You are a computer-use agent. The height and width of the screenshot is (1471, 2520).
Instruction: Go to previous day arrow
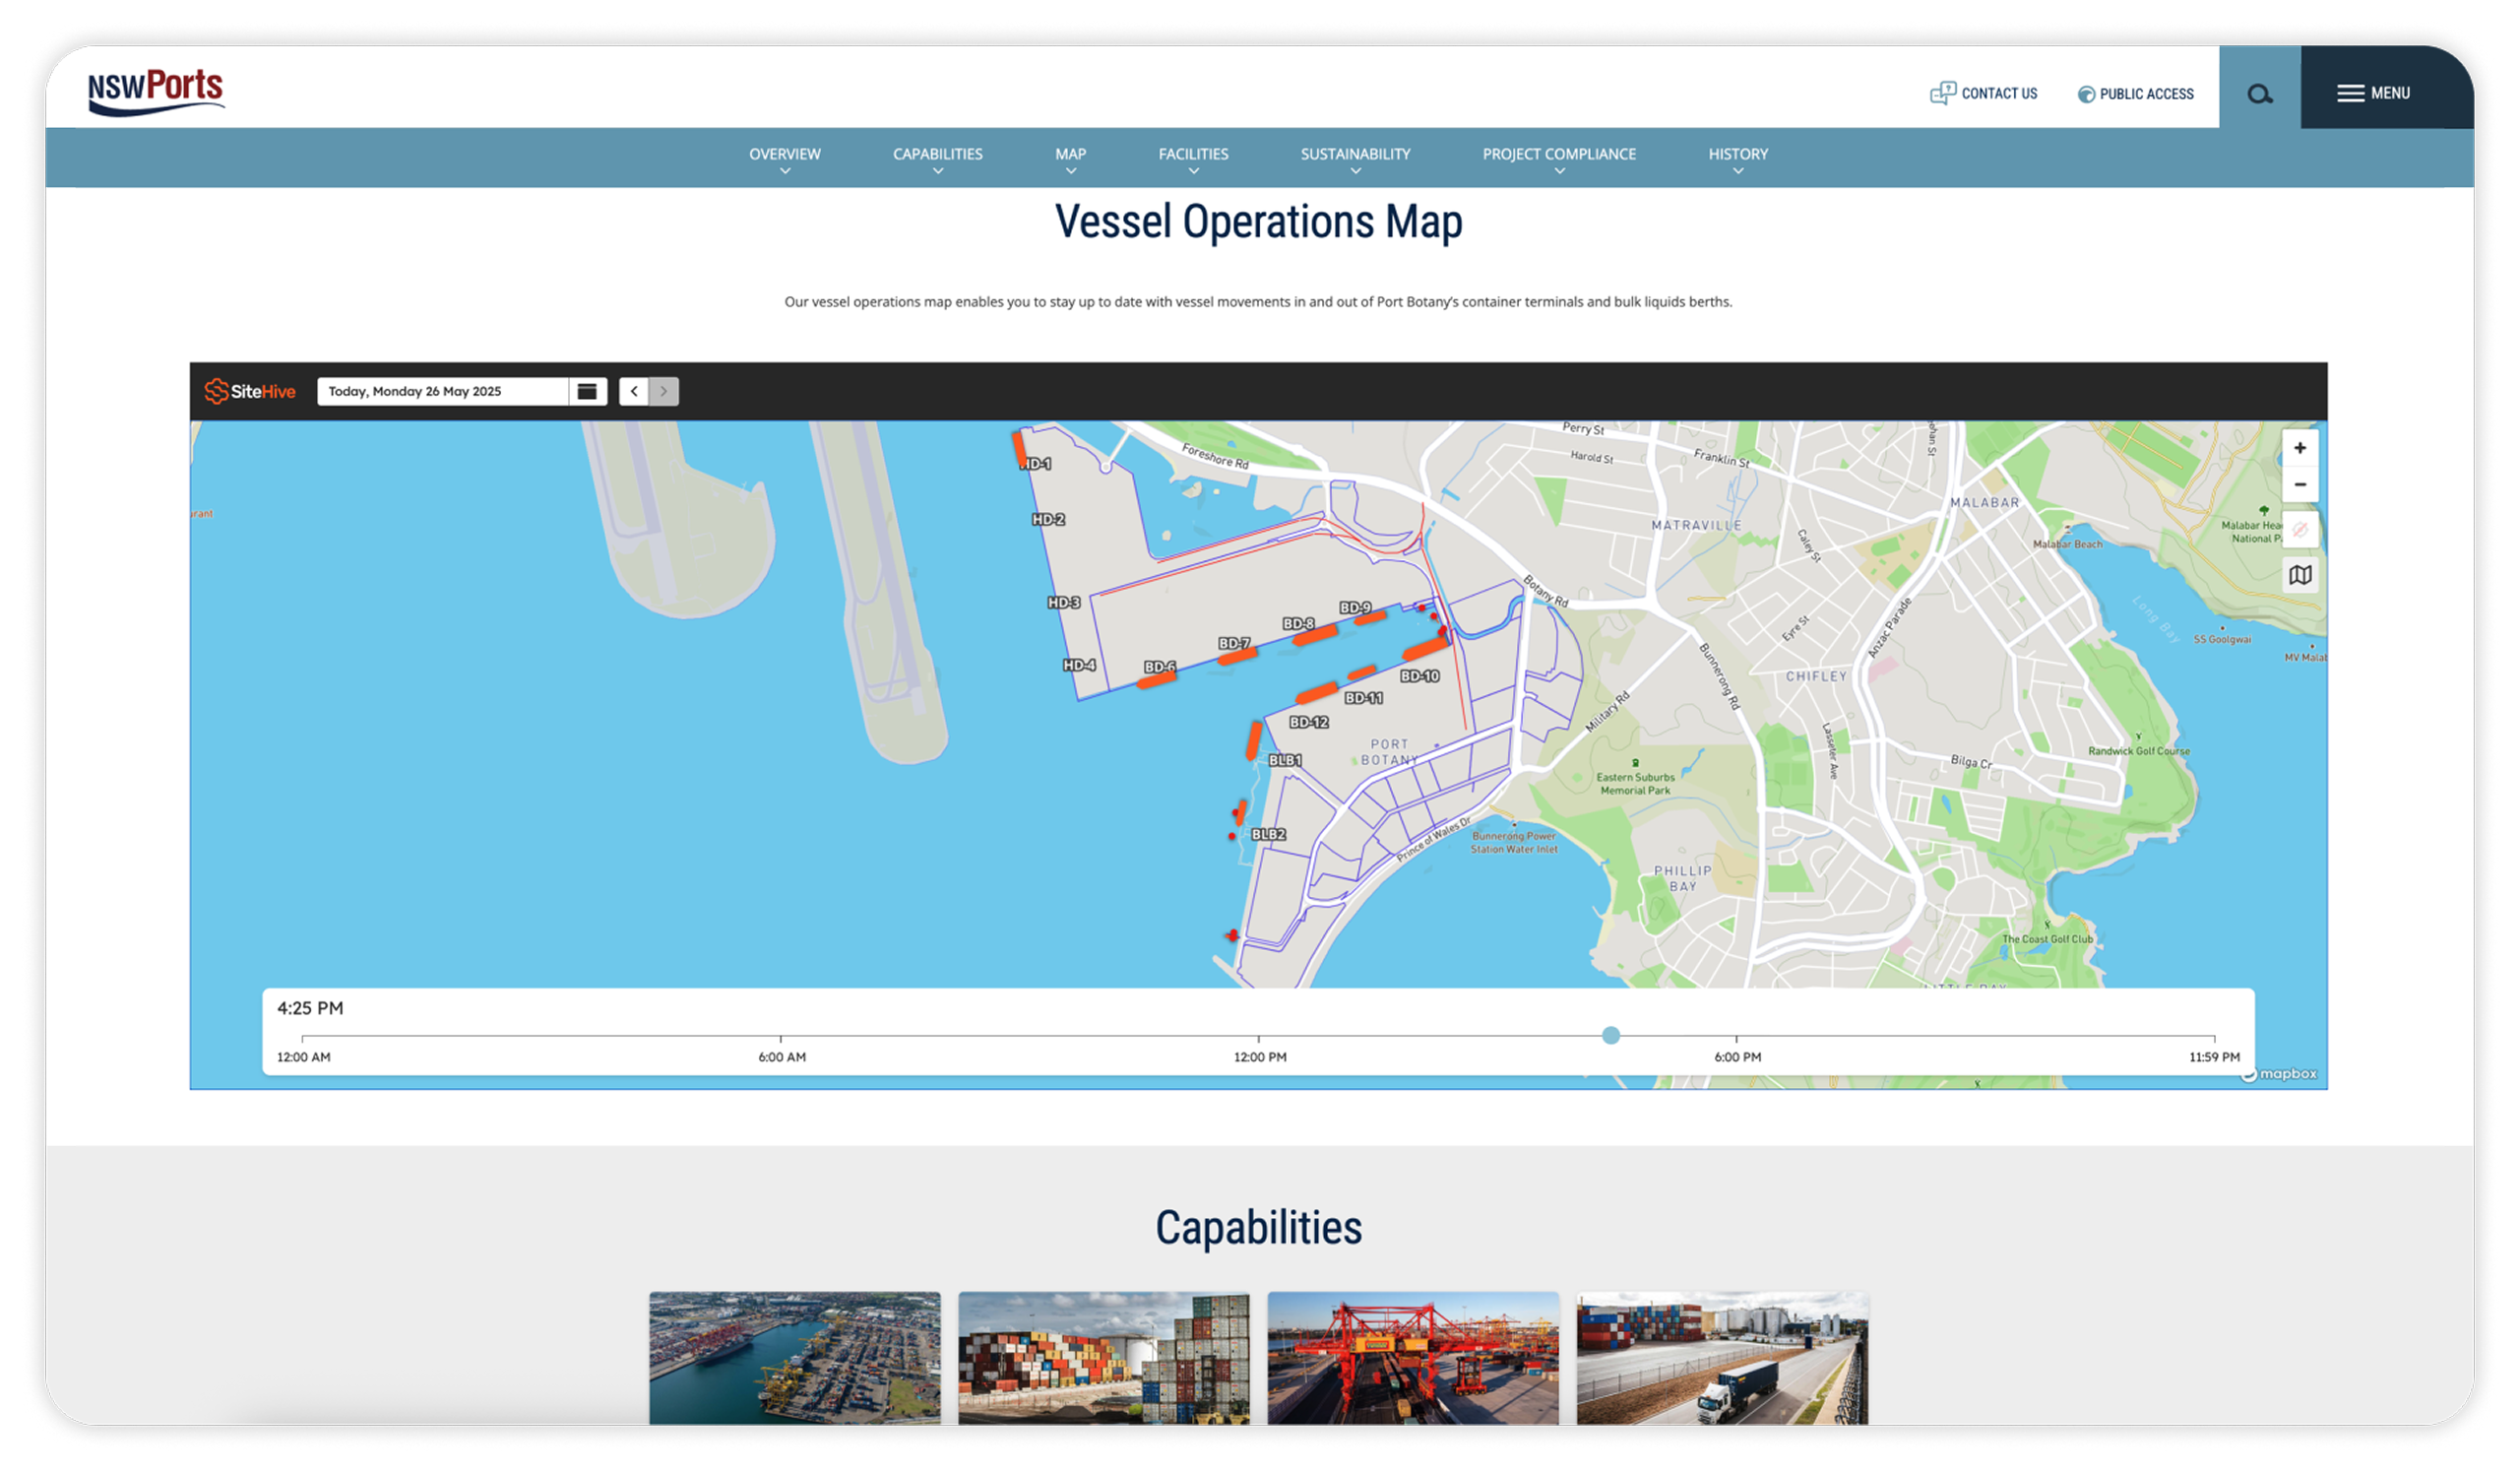(x=634, y=391)
